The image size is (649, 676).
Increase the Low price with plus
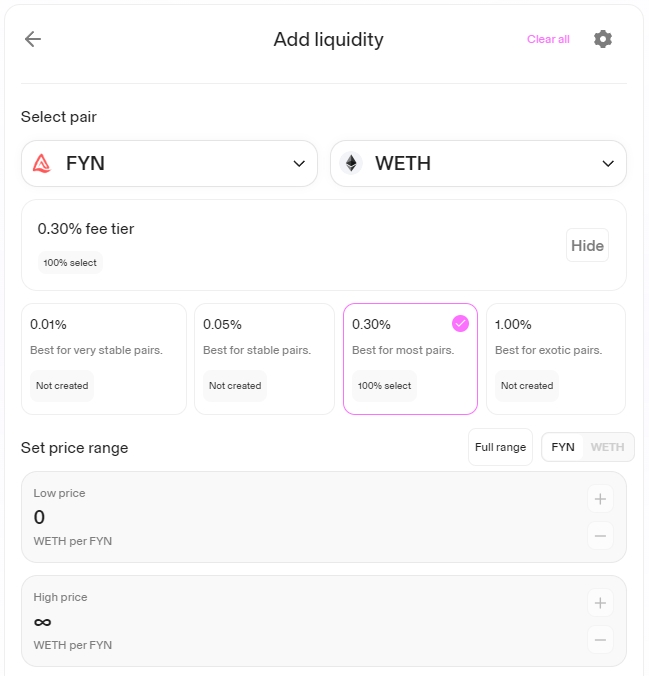(x=600, y=499)
